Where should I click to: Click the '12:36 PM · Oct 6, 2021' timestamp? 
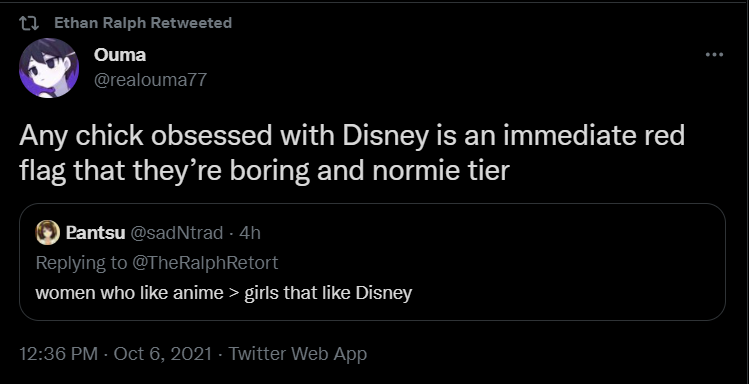[x=115, y=354]
